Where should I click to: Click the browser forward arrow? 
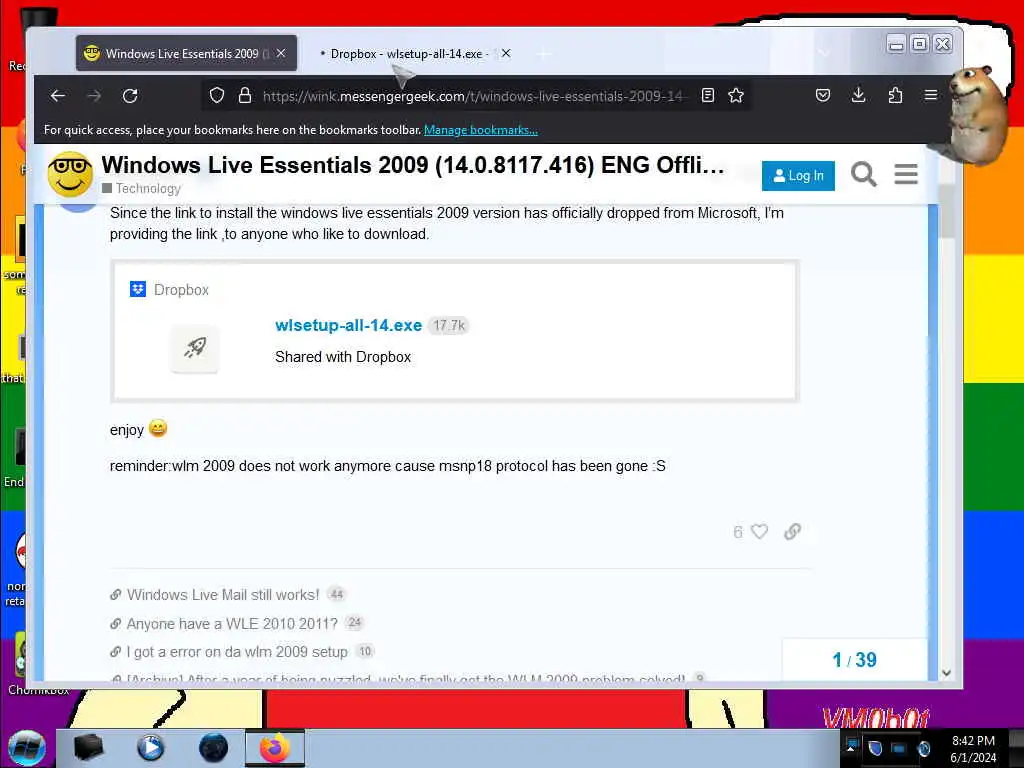[x=94, y=96]
